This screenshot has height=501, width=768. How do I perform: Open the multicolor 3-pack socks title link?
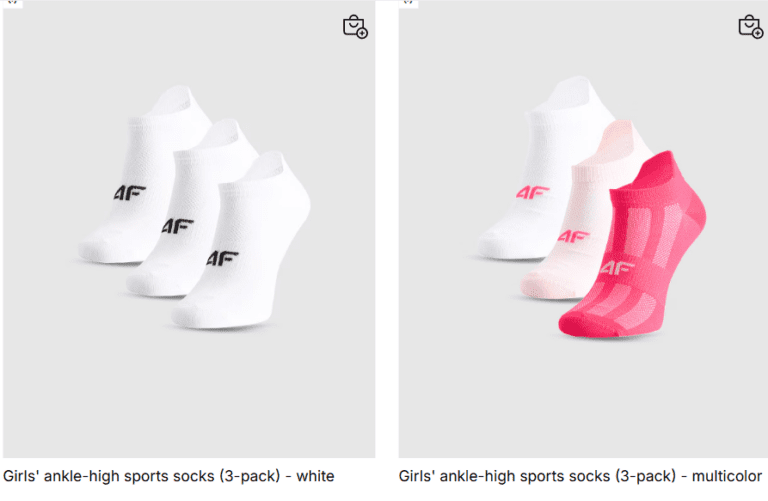[580, 476]
